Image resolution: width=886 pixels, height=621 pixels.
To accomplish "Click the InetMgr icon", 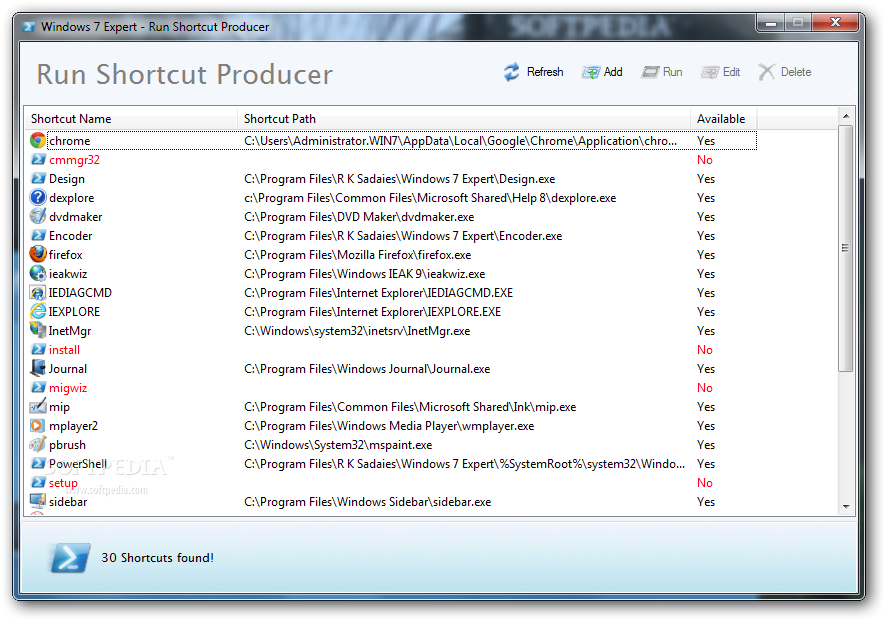I will tap(38, 330).
